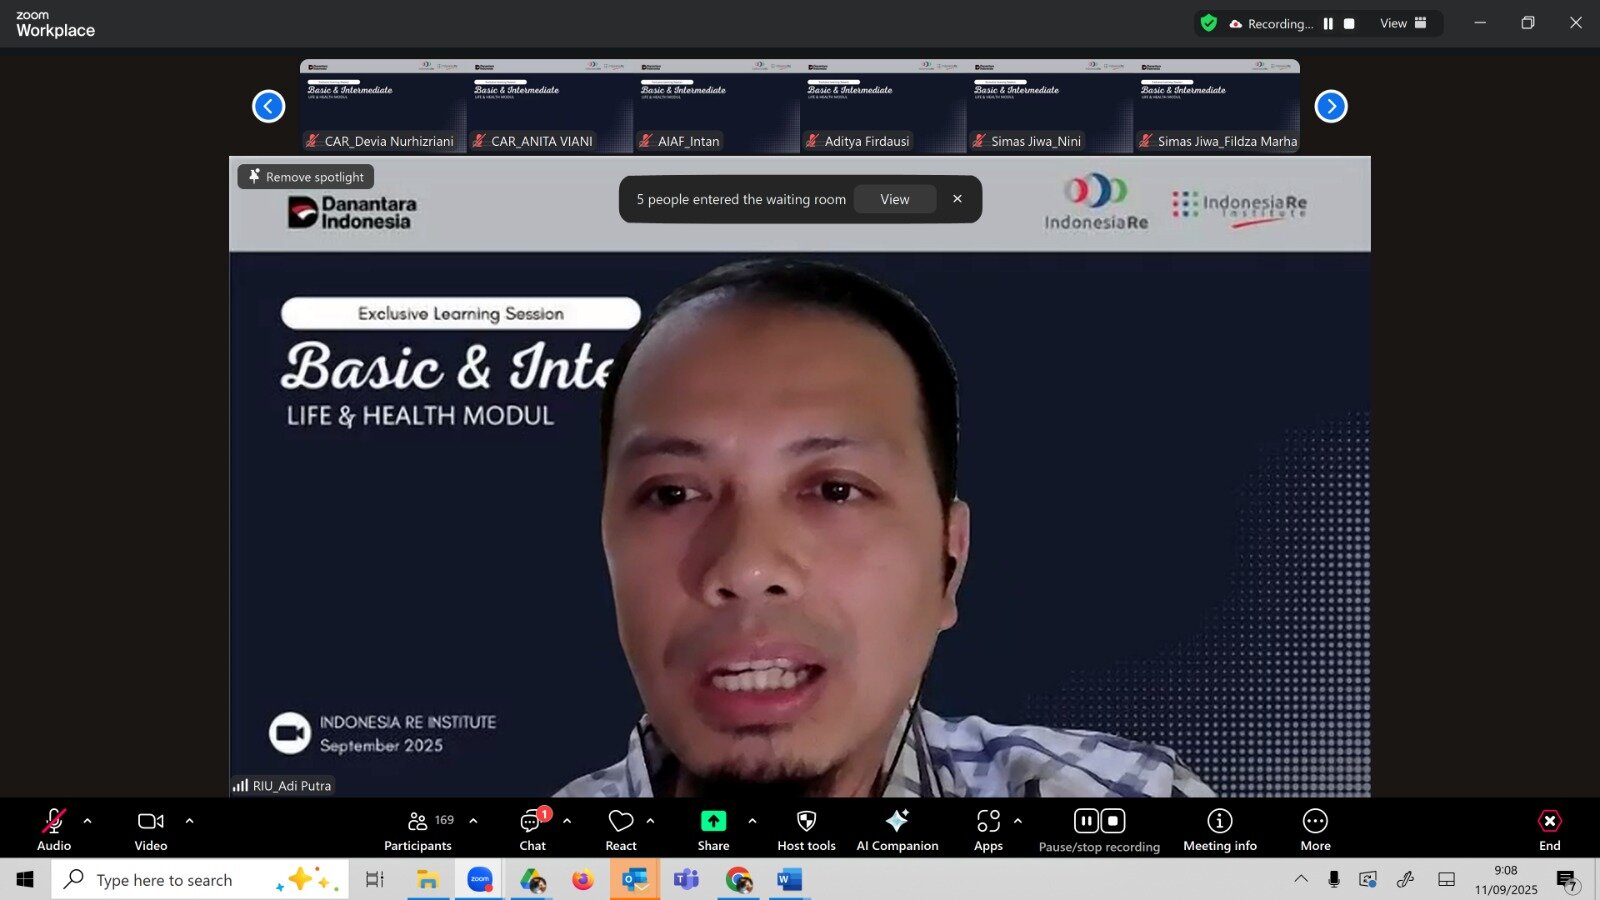Image resolution: width=1600 pixels, height=900 pixels.
Task: Select the AIAF_Intan participant thumbnail
Action: click(716, 105)
